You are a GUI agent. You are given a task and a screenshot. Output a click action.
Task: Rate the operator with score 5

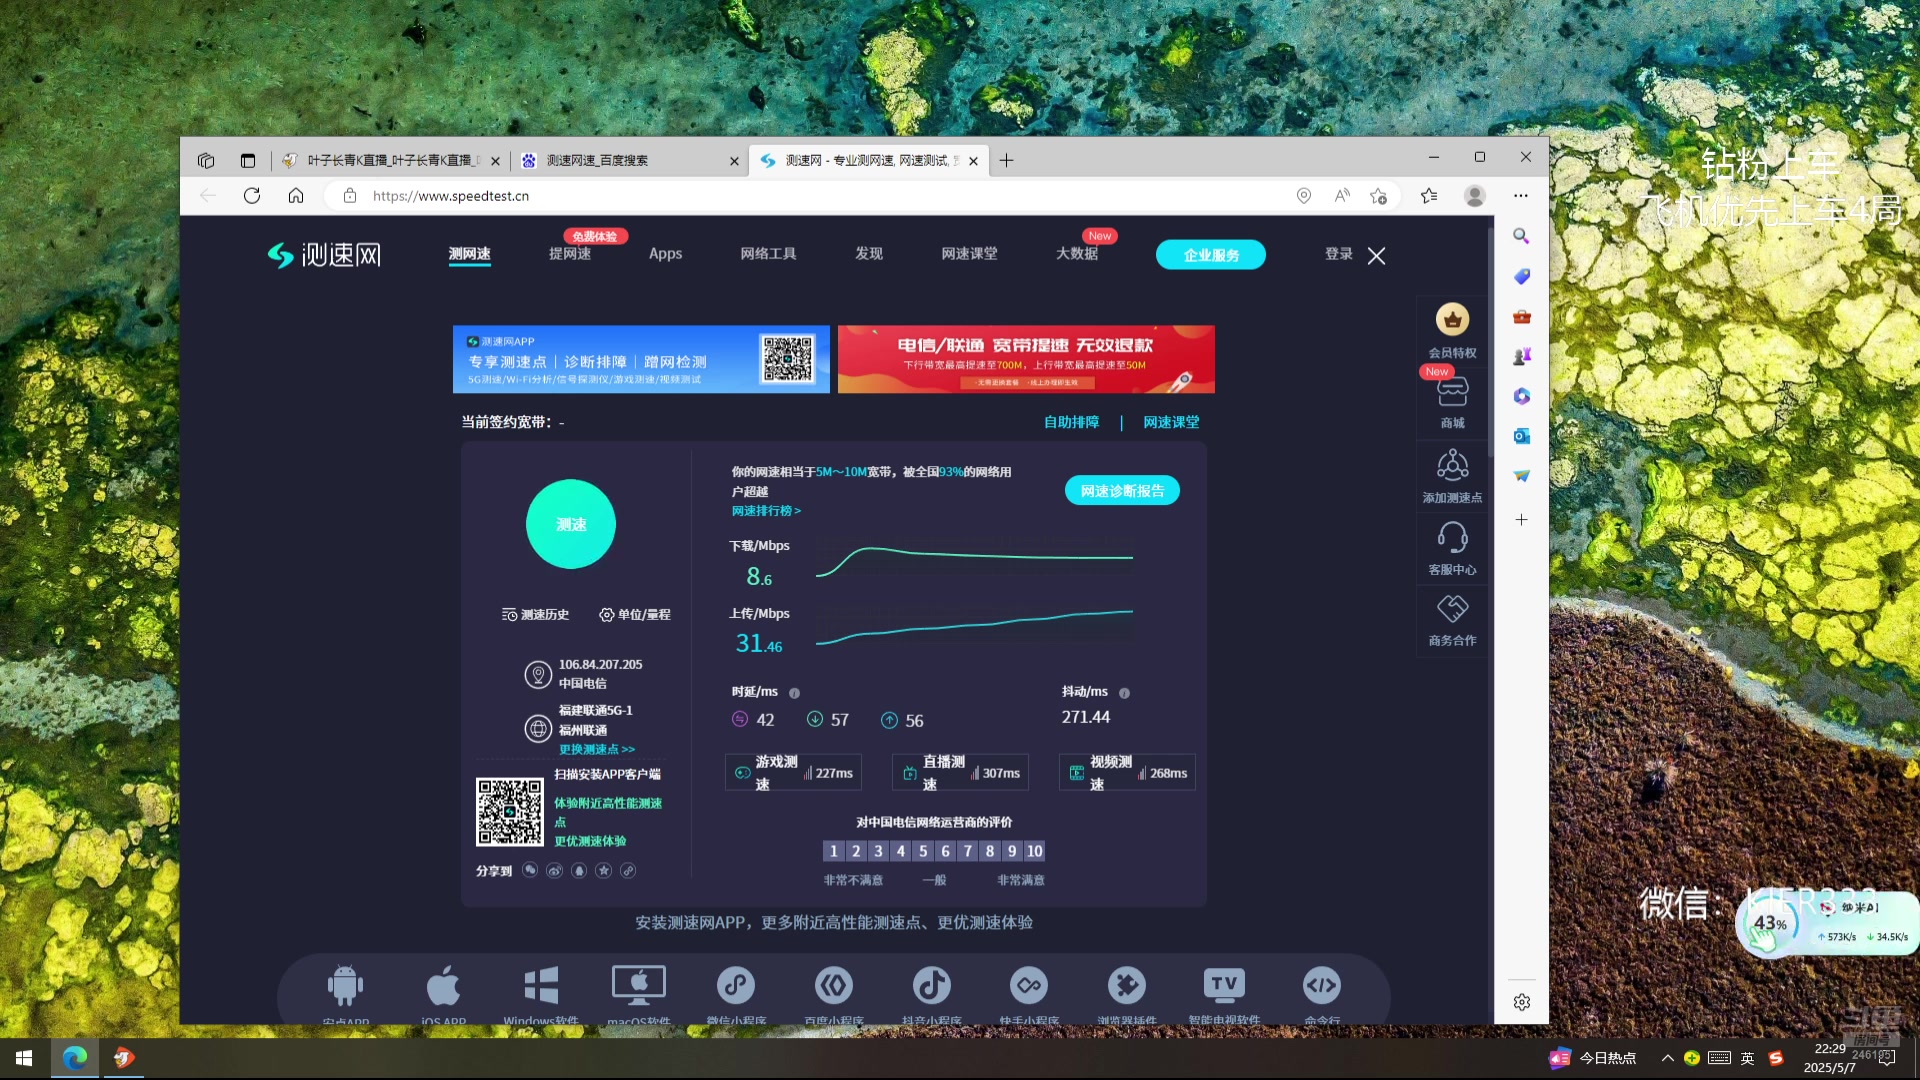(923, 851)
